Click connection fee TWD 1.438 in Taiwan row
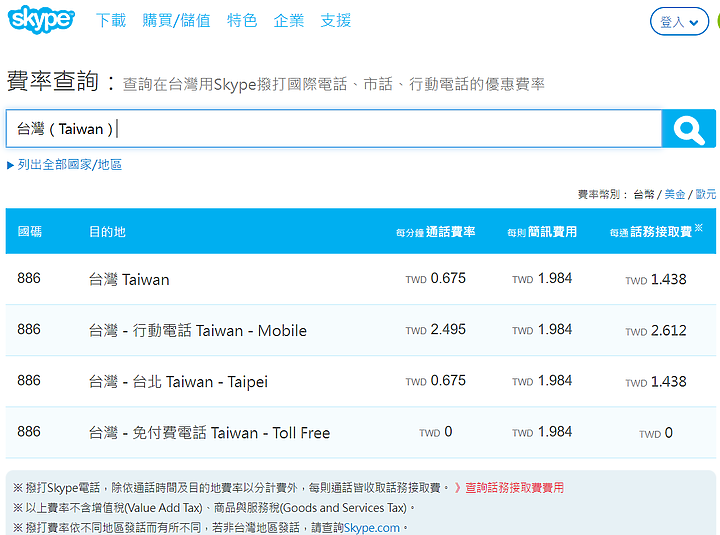This screenshot has height=535, width=720. point(656,280)
